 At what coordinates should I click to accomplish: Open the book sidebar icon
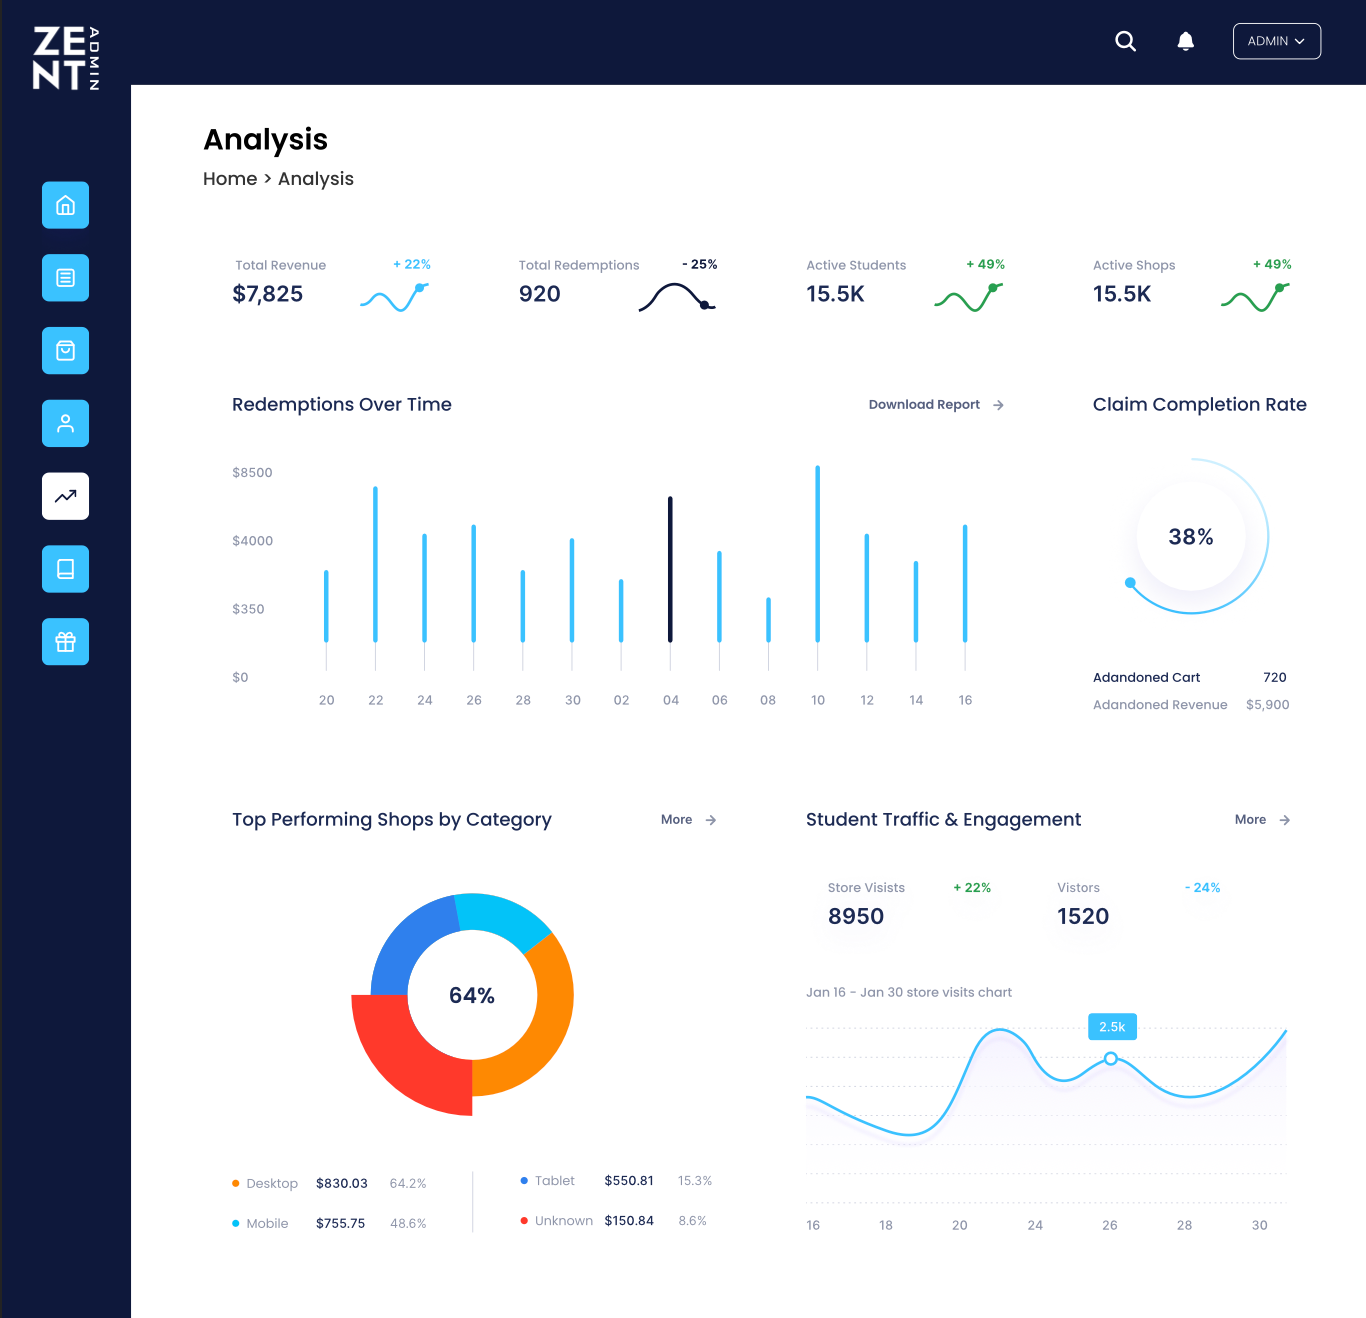tap(65, 569)
